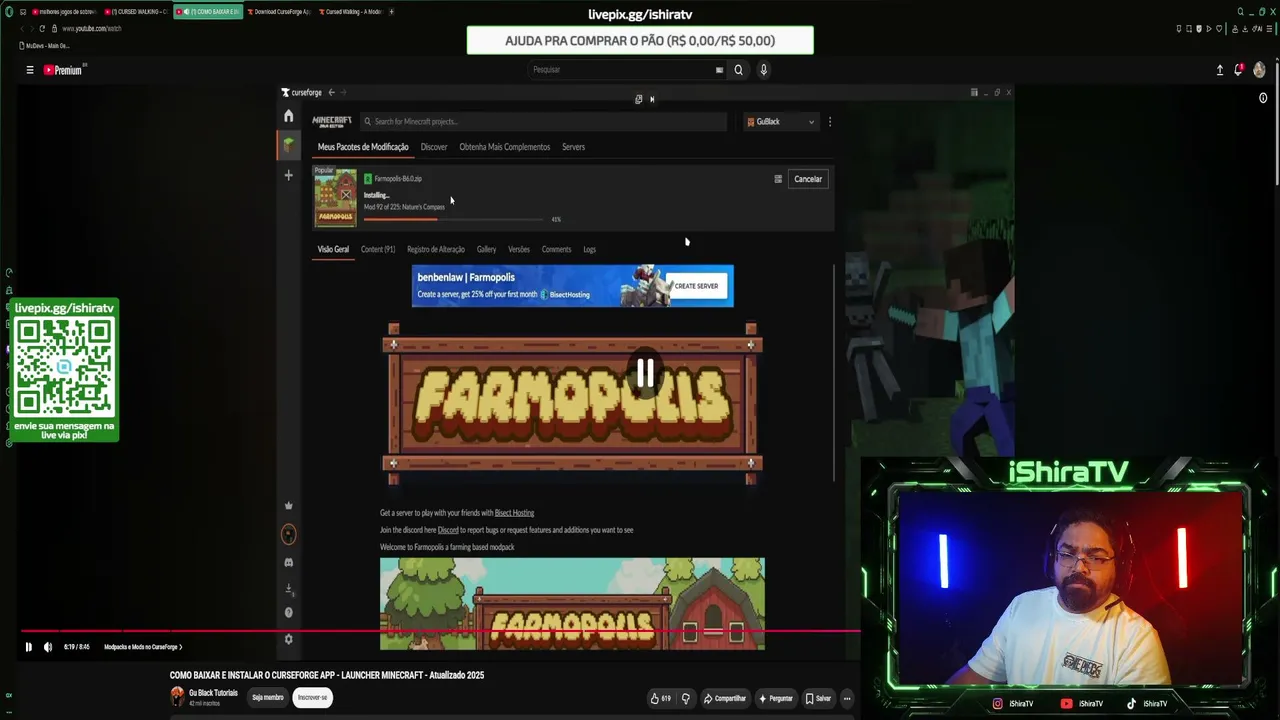
Task: Open the Content (91) tab
Action: [x=378, y=249]
